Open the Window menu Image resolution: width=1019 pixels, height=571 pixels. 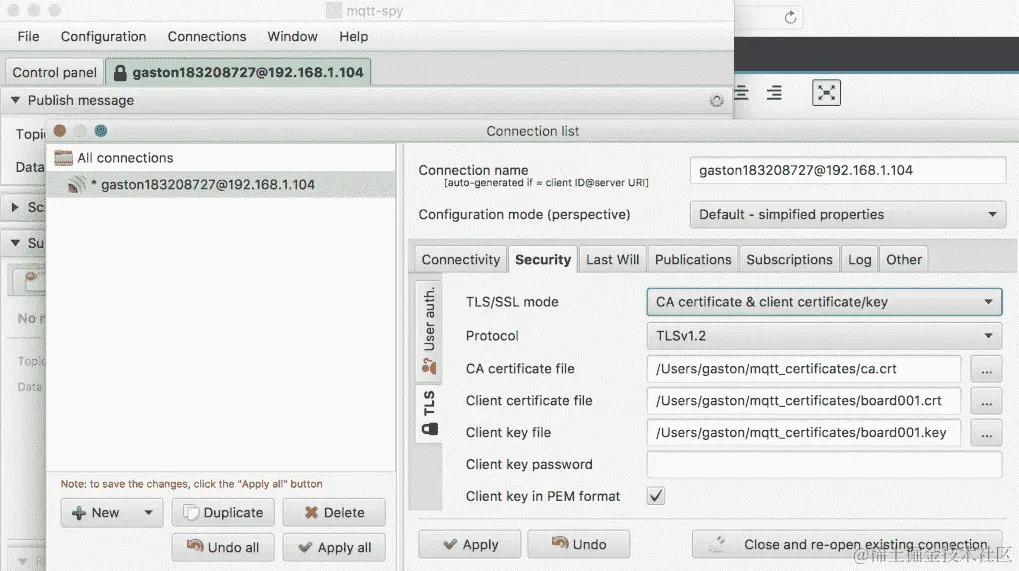click(292, 36)
